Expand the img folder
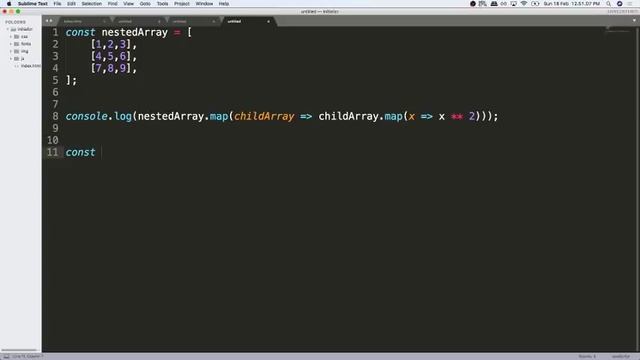 (11, 51)
